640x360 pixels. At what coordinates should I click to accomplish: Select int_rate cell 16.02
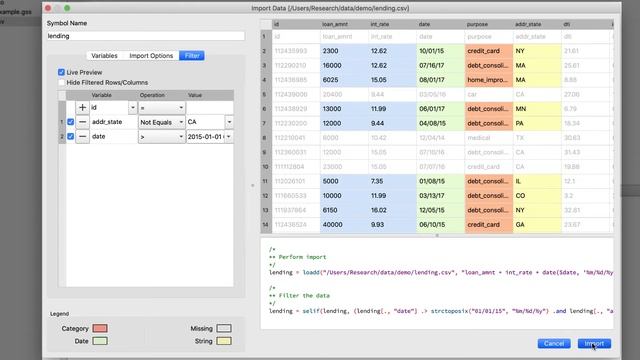coord(392,210)
